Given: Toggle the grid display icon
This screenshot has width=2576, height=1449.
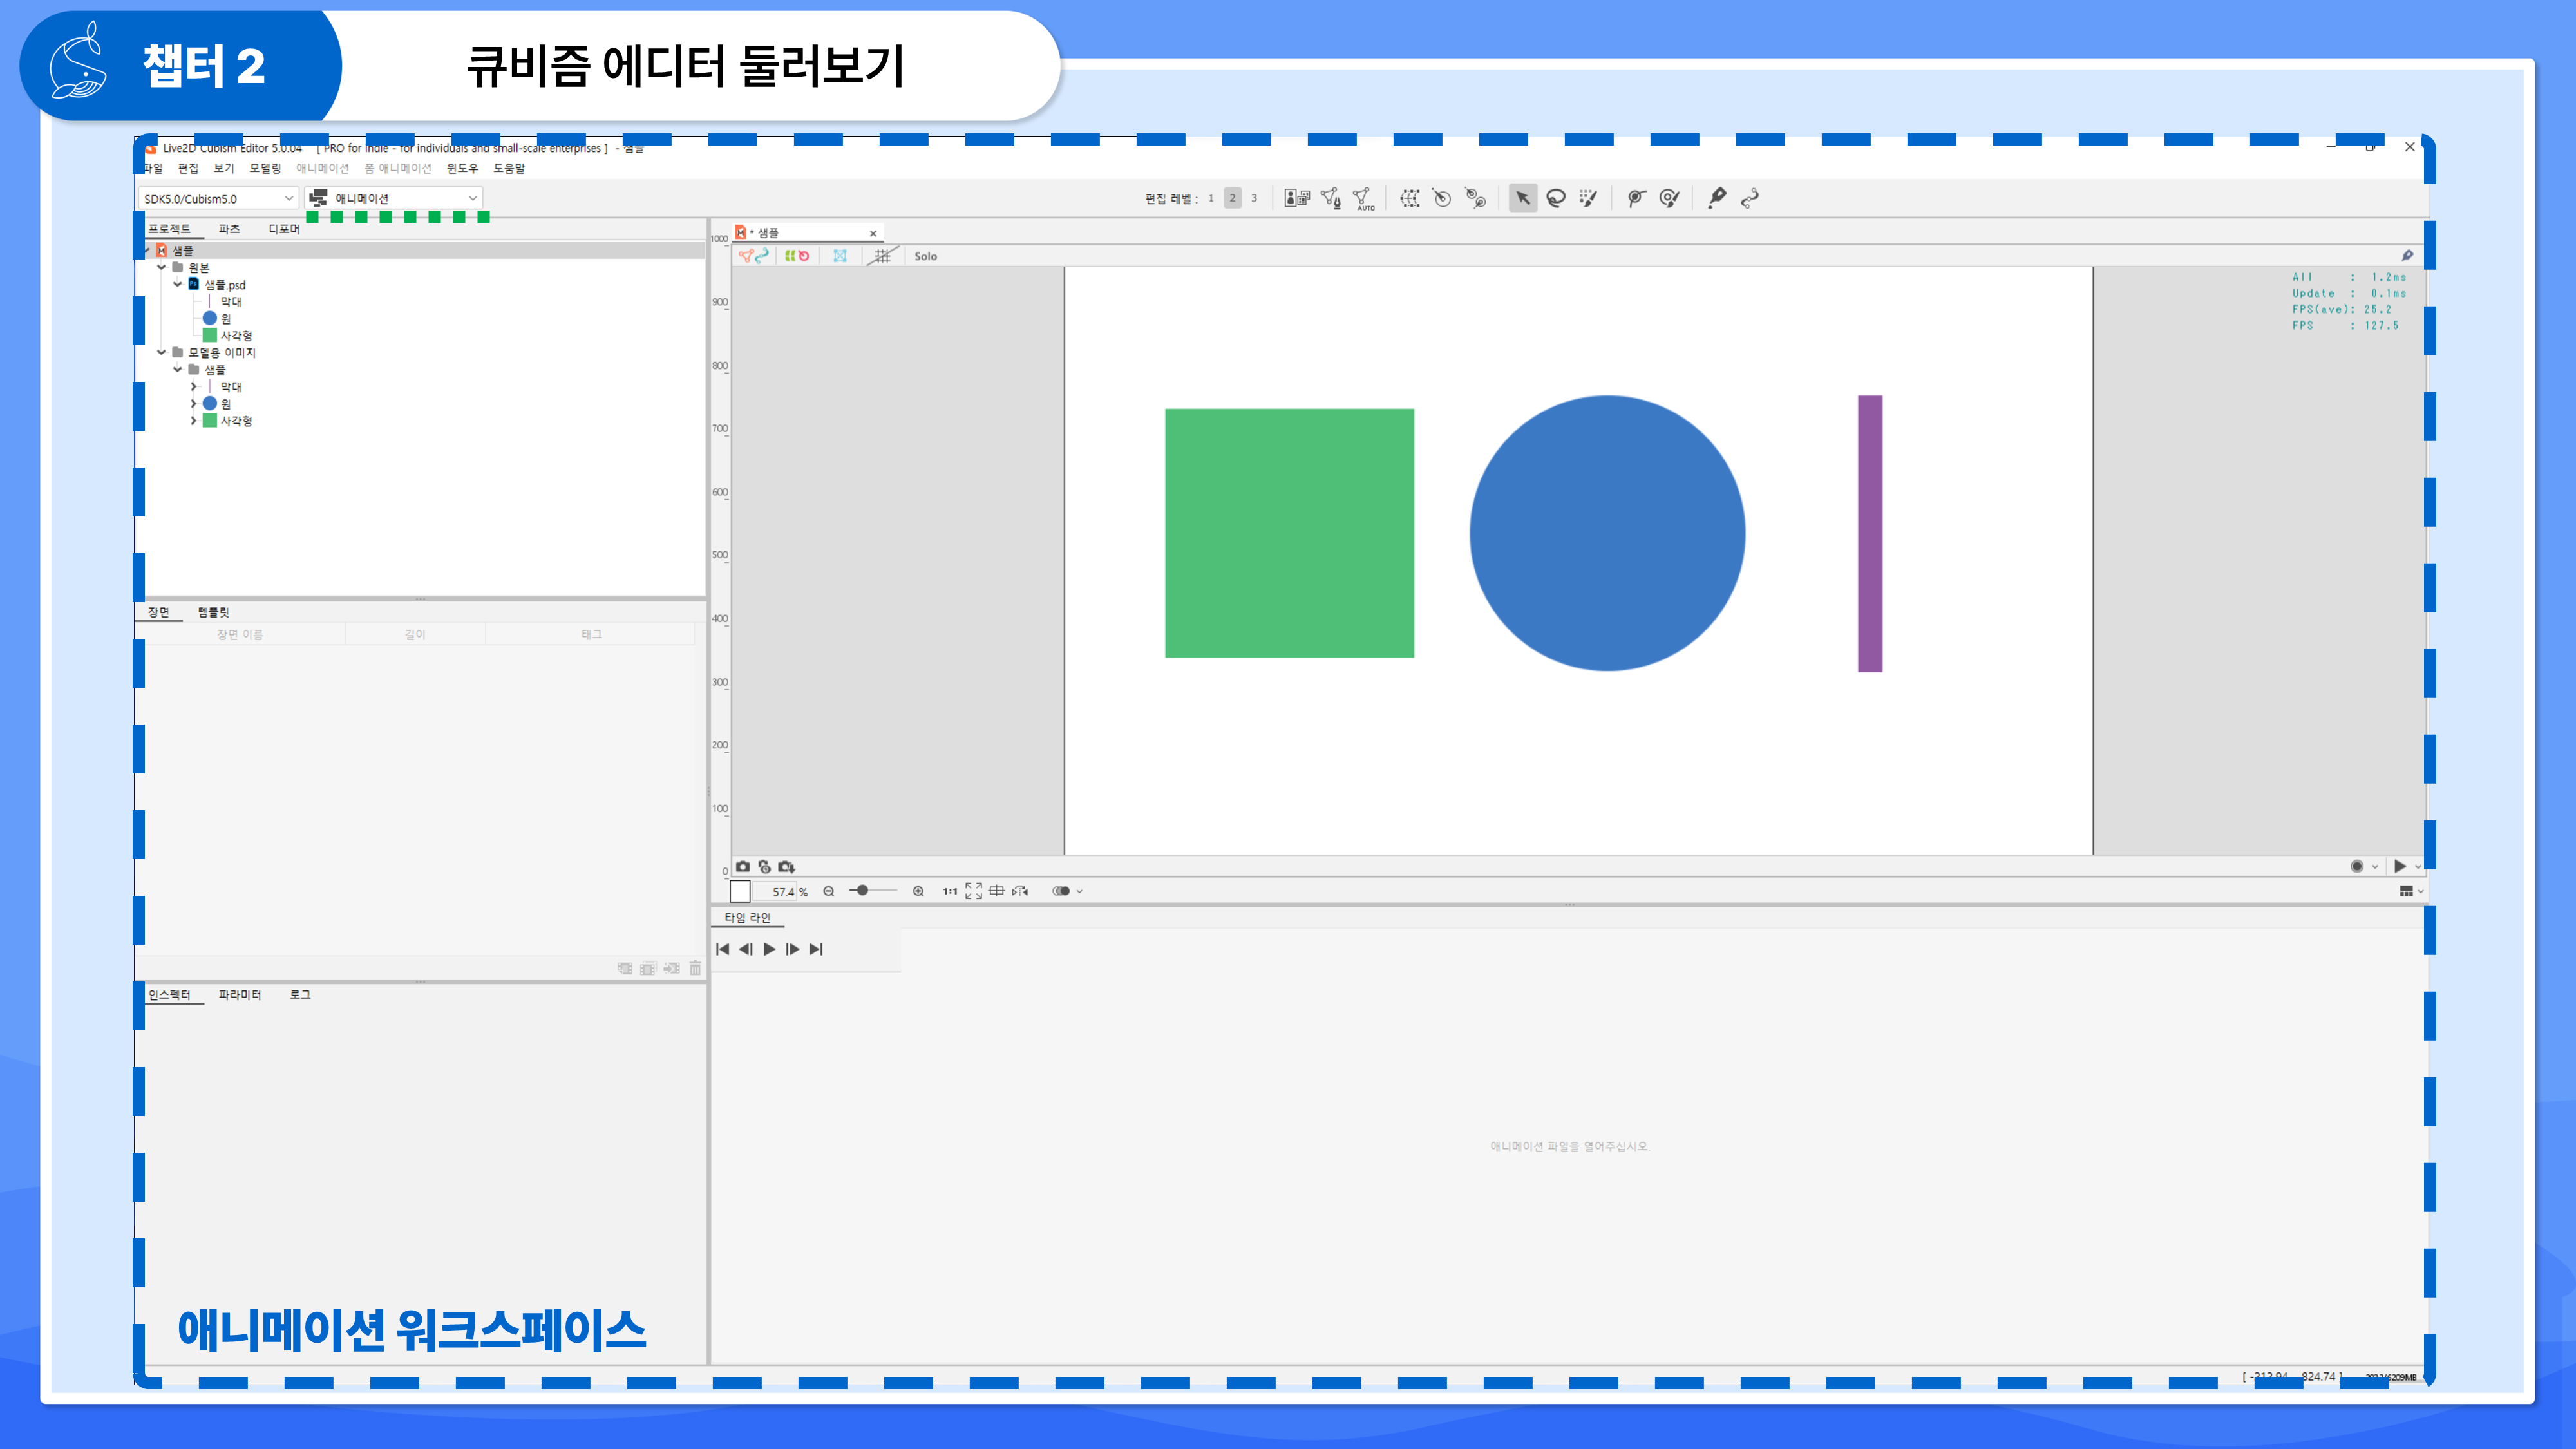Looking at the screenshot, I should click(x=881, y=256).
